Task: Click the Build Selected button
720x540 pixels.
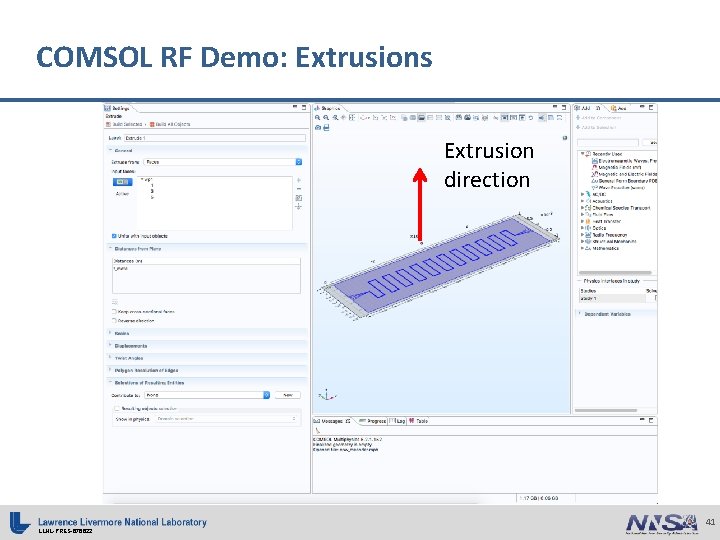Action: 124,124
